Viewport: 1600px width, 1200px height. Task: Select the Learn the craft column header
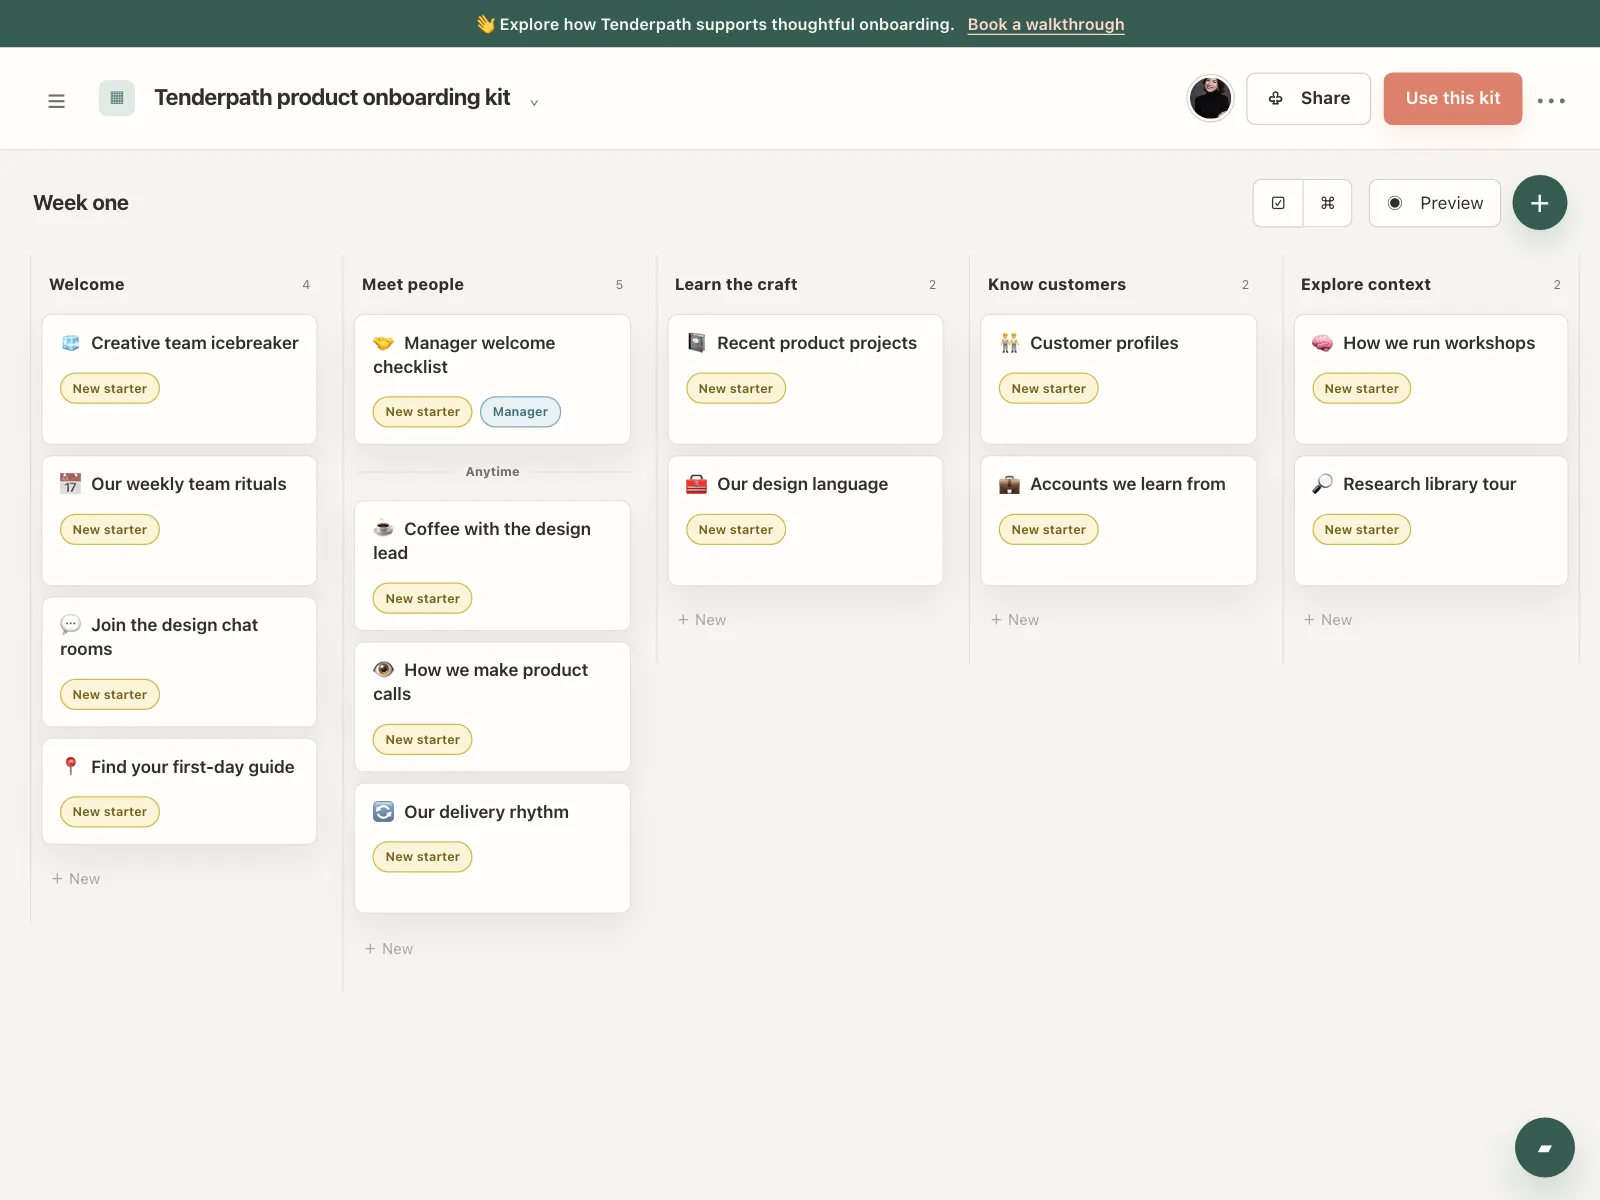point(736,284)
